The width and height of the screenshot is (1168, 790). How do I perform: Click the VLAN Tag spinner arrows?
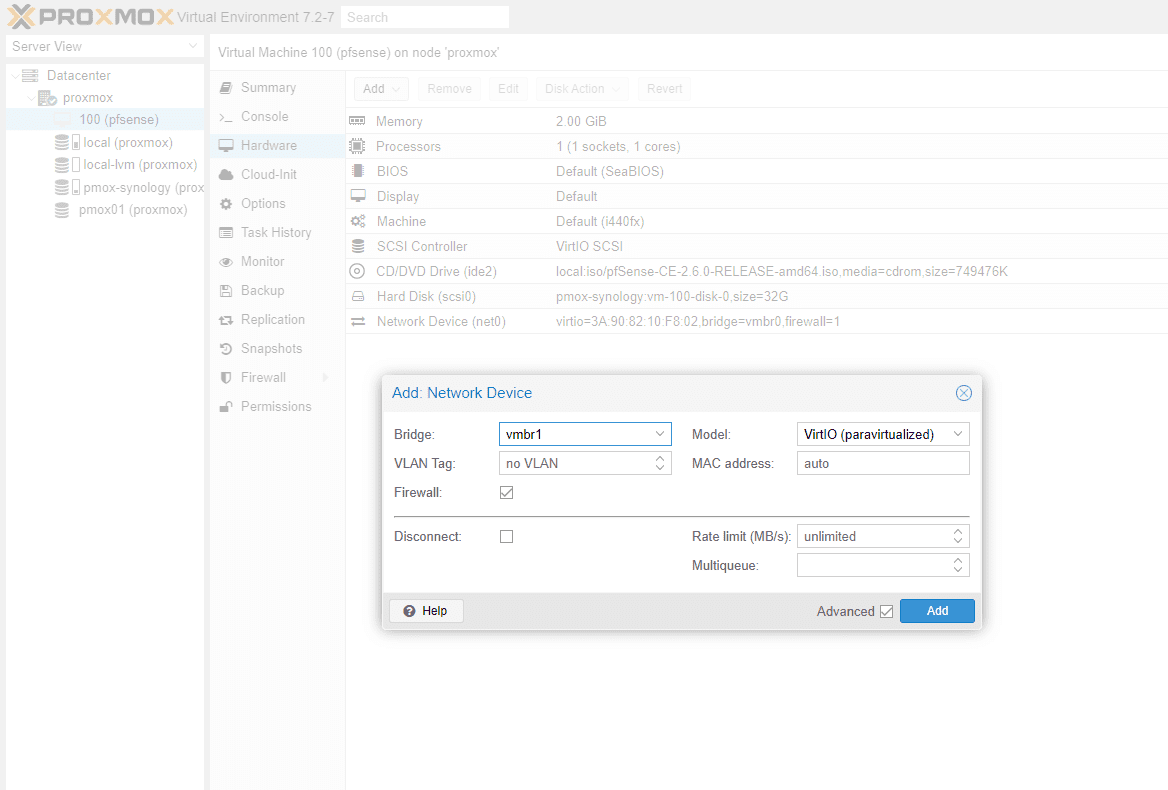pyautogui.click(x=660, y=463)
